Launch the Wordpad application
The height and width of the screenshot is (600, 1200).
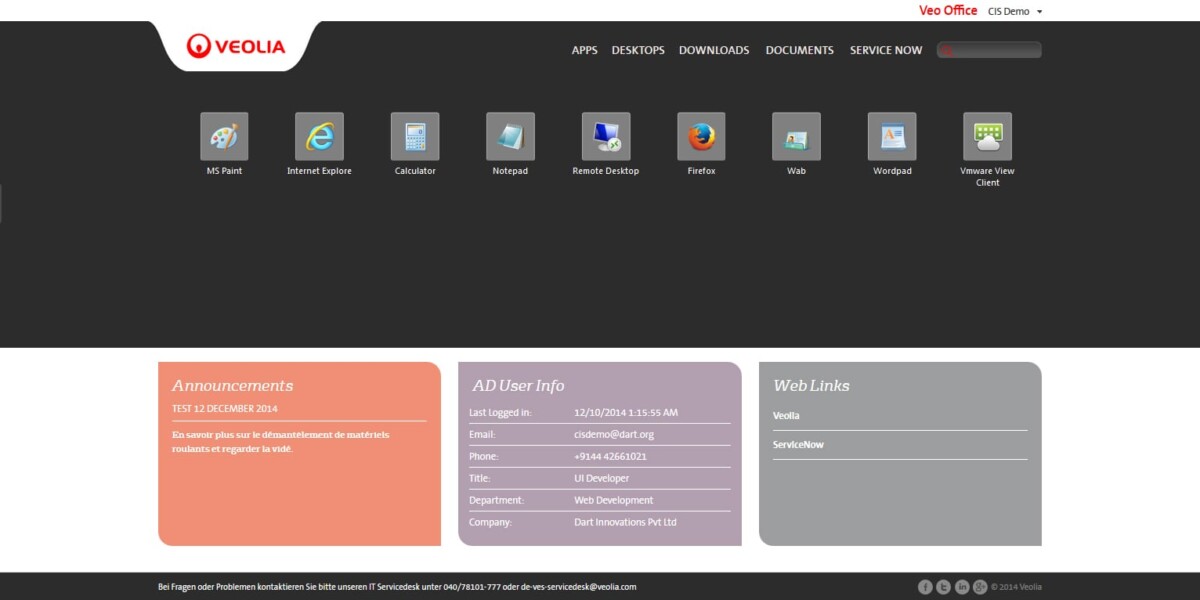click(892, 137)
